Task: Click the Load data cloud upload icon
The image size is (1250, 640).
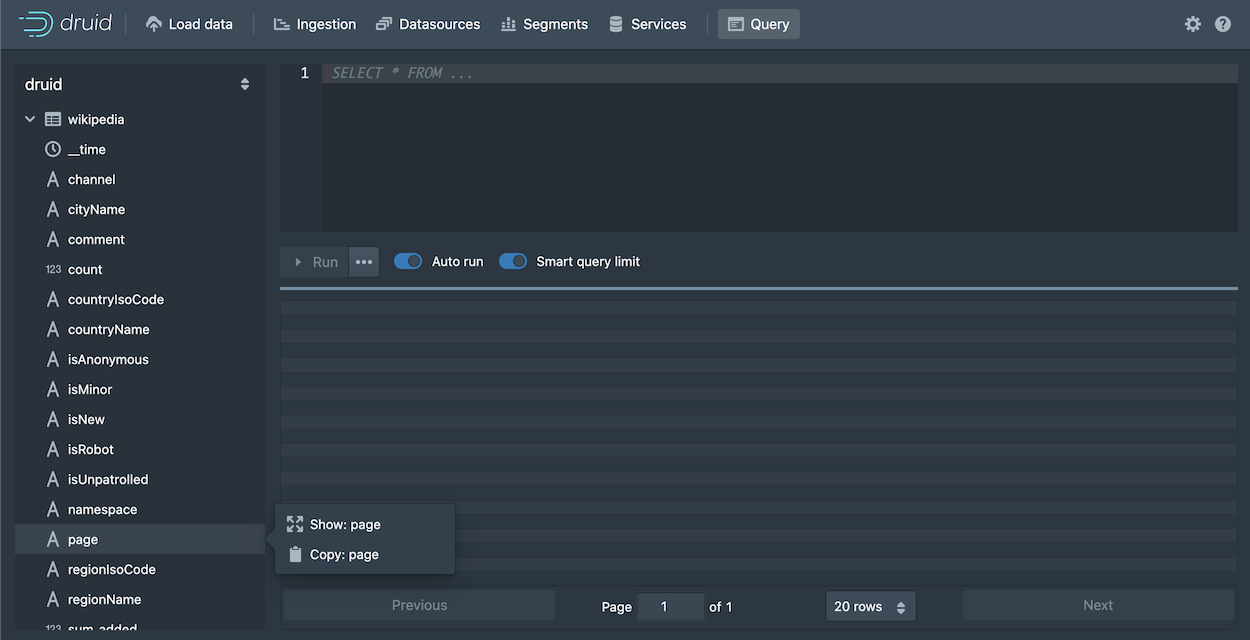Action: pos(153,24)
